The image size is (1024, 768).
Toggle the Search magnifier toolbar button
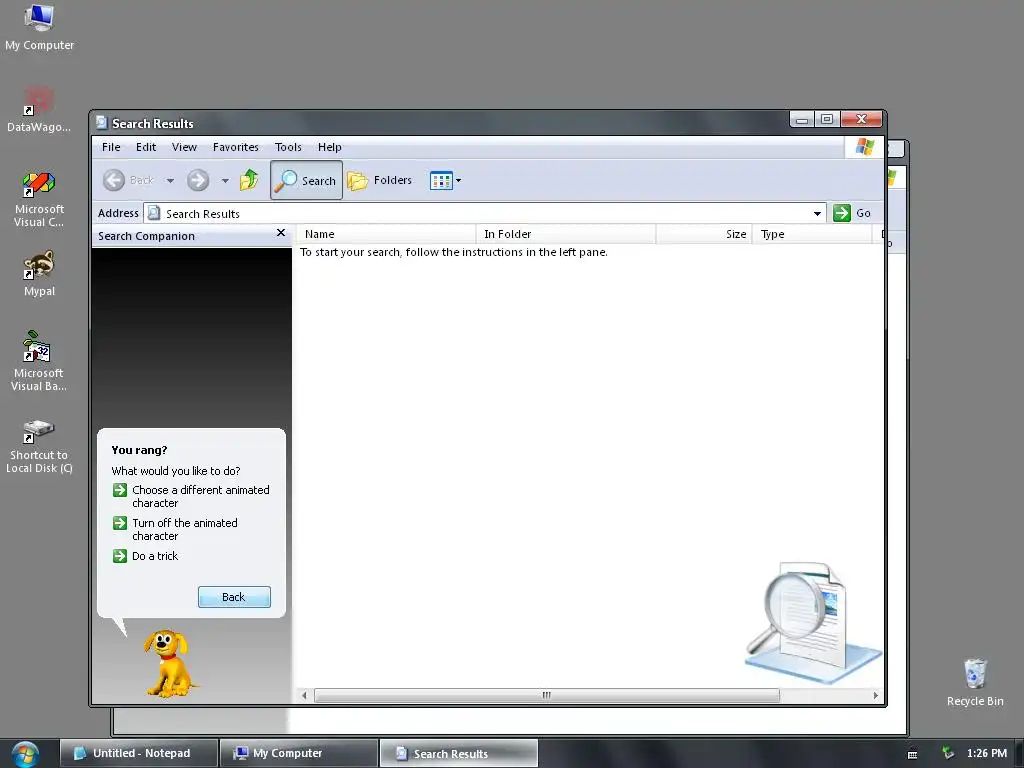(306, 180)
